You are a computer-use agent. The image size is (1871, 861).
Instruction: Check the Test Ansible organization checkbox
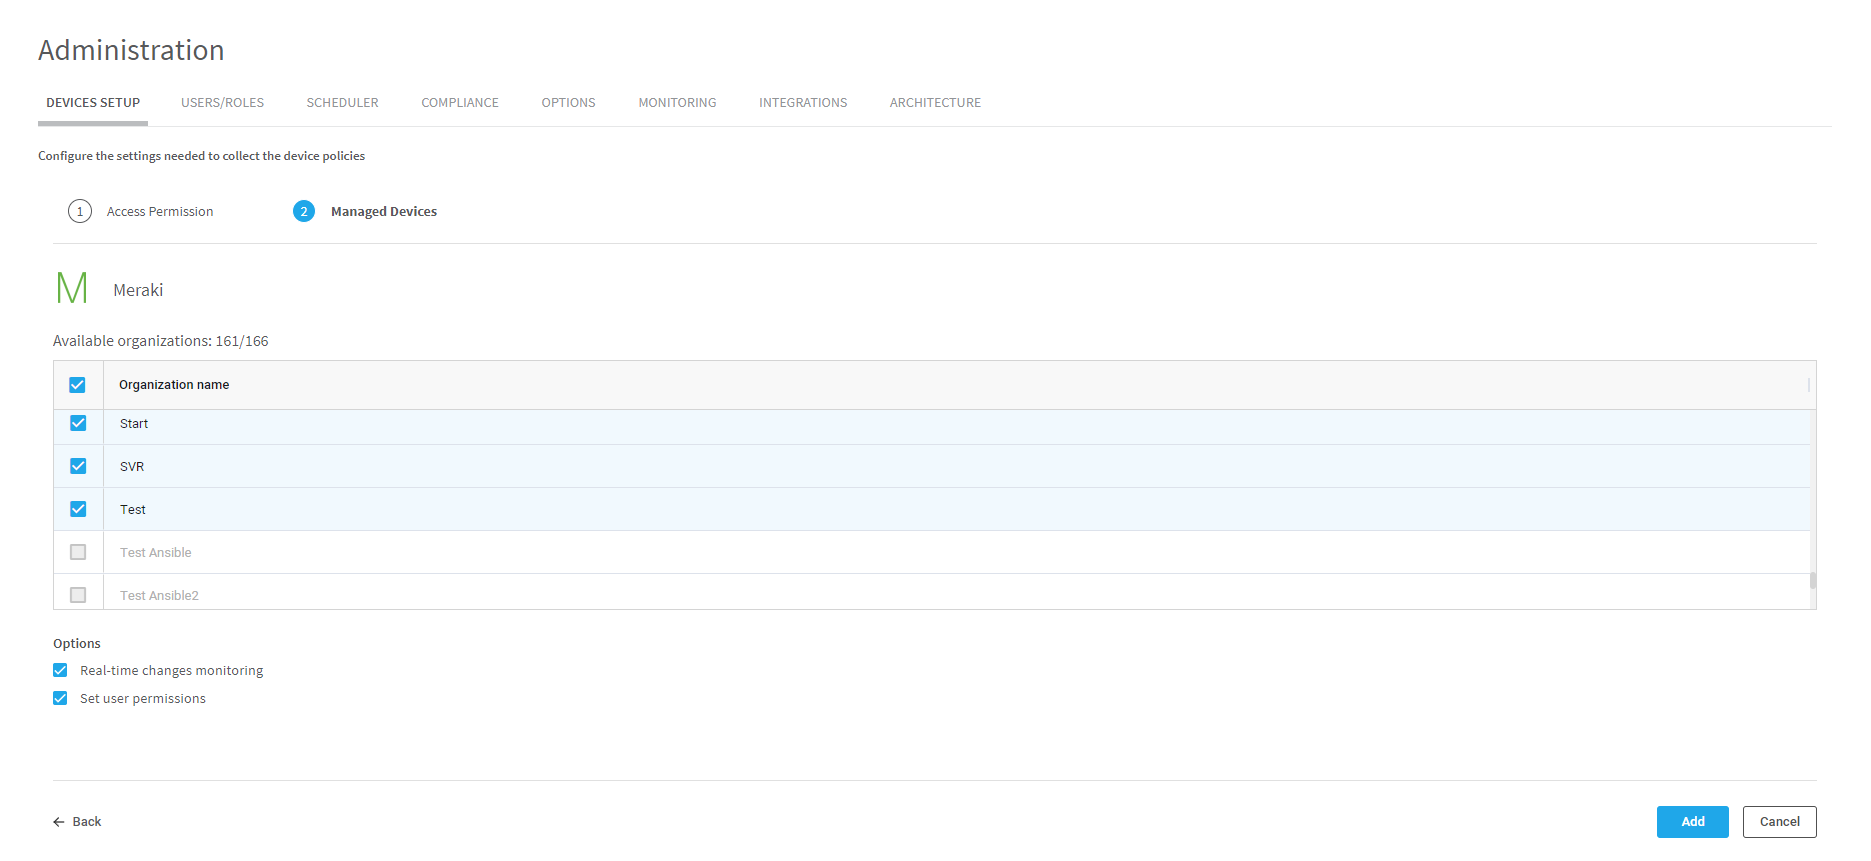pyautogui.click(x=78, y=552)
